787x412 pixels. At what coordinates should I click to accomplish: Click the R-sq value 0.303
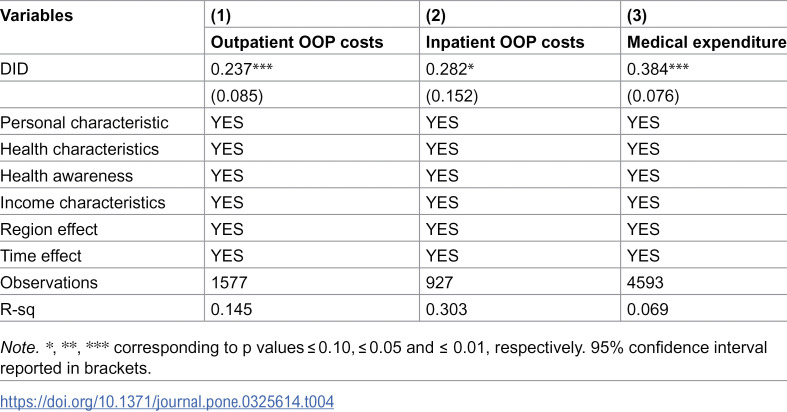pyautogui.click(x=446, y=309)
